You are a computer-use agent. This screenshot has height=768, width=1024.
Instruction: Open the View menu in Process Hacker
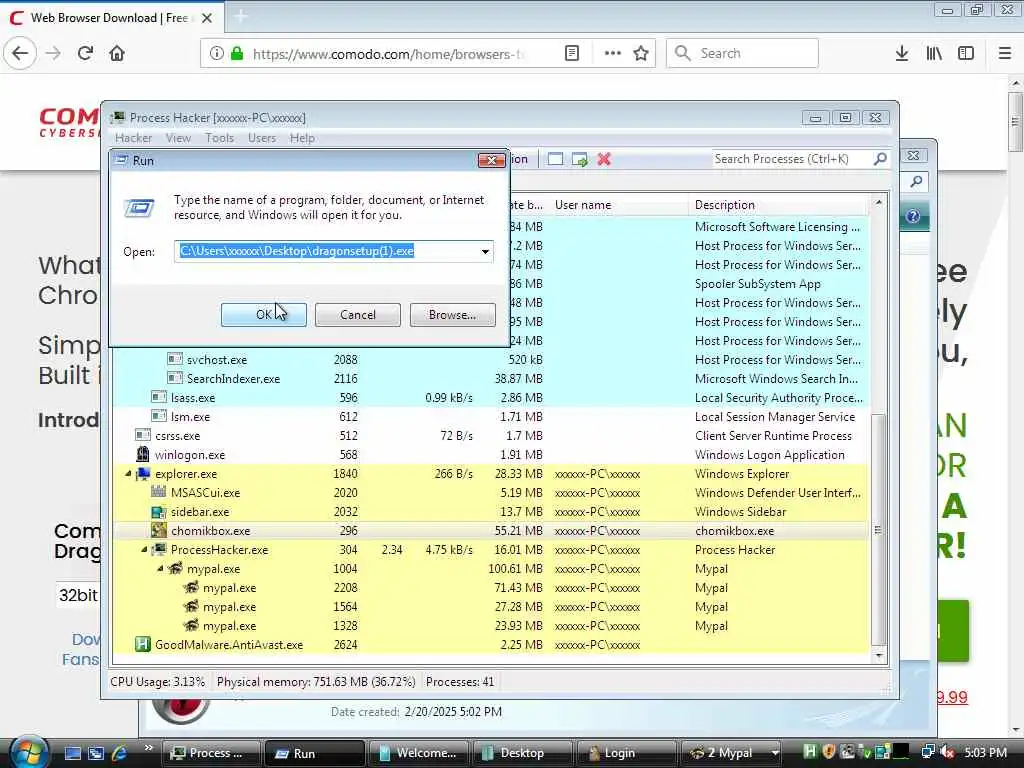(178, 138)
